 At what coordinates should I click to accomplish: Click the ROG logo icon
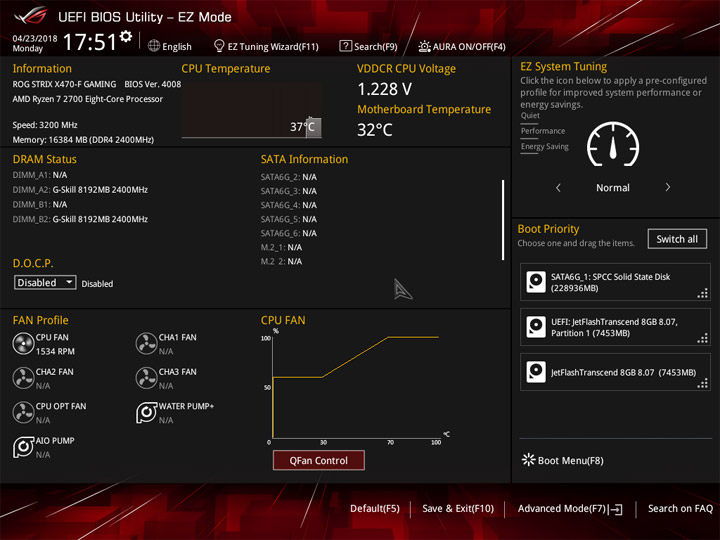pos(30,16)
